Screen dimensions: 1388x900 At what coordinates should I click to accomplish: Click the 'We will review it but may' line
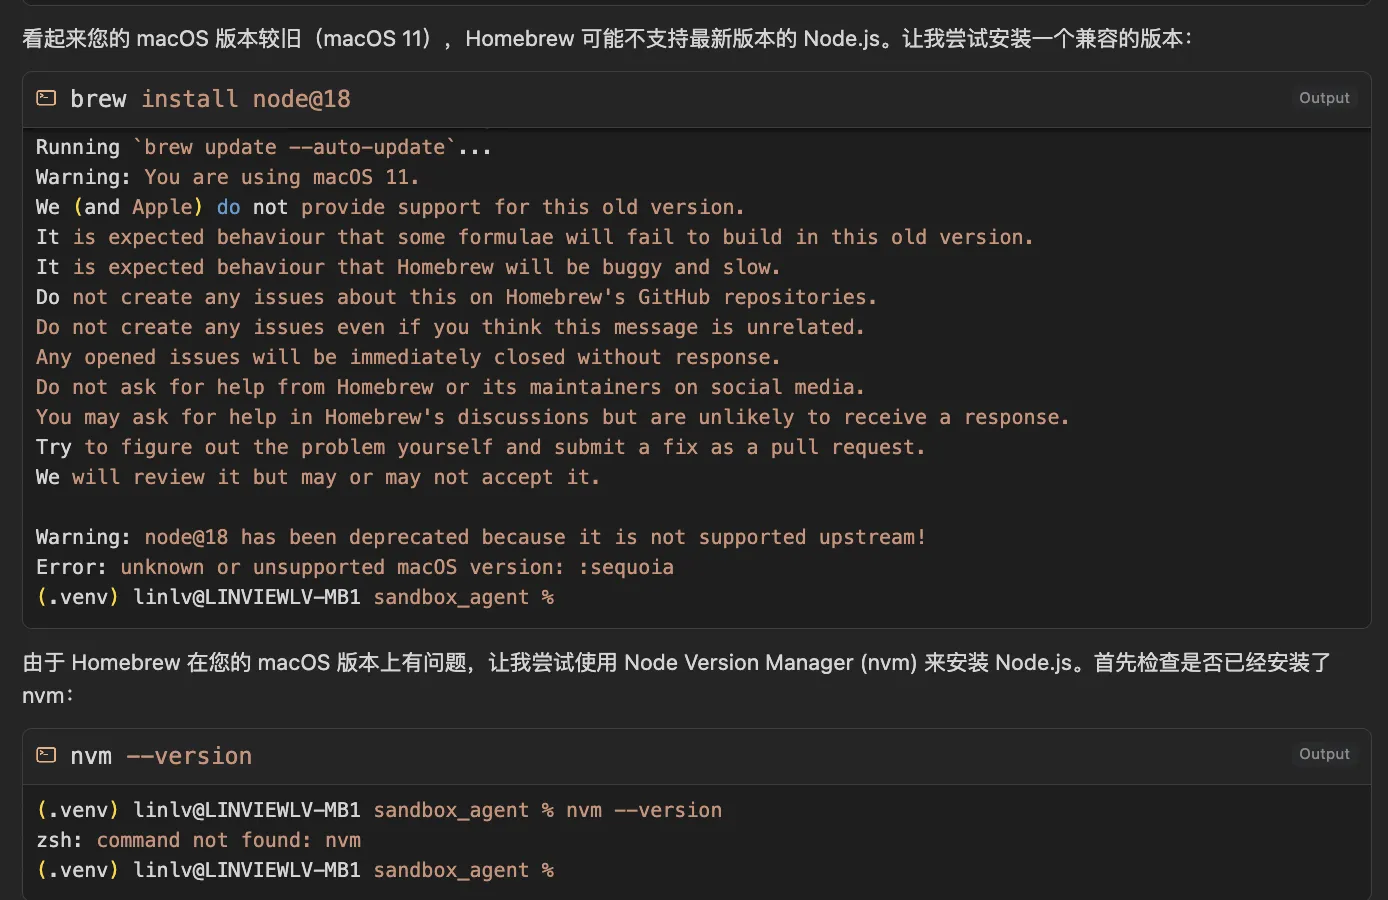(x=318, y=477)
